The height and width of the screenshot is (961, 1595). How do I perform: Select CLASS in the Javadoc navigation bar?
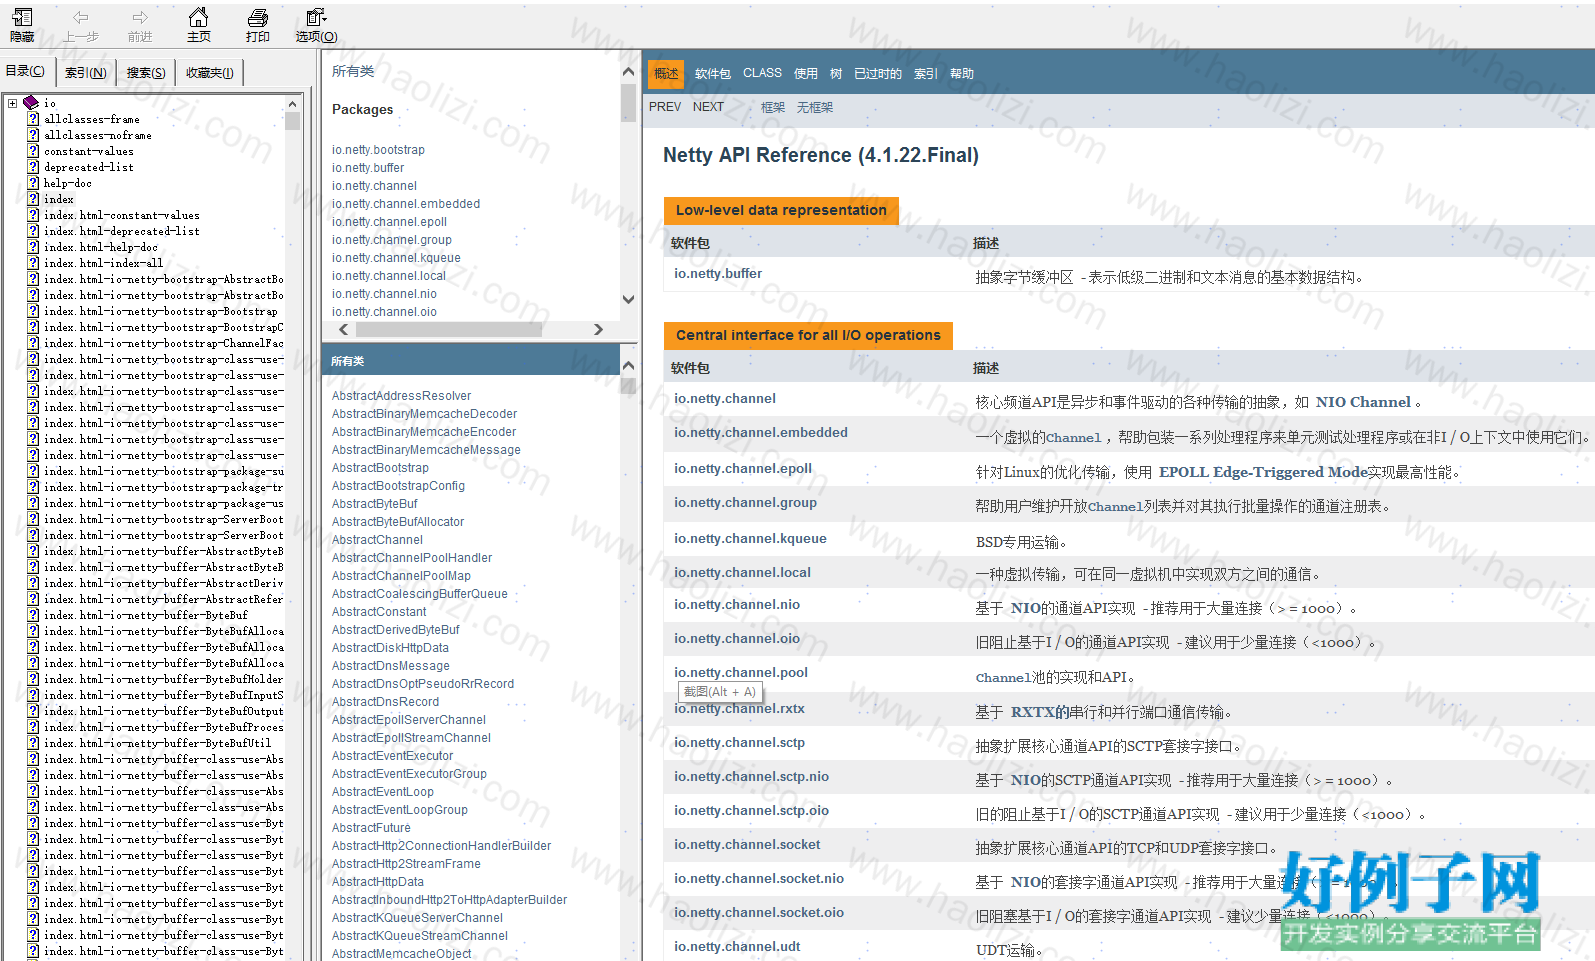763,73
